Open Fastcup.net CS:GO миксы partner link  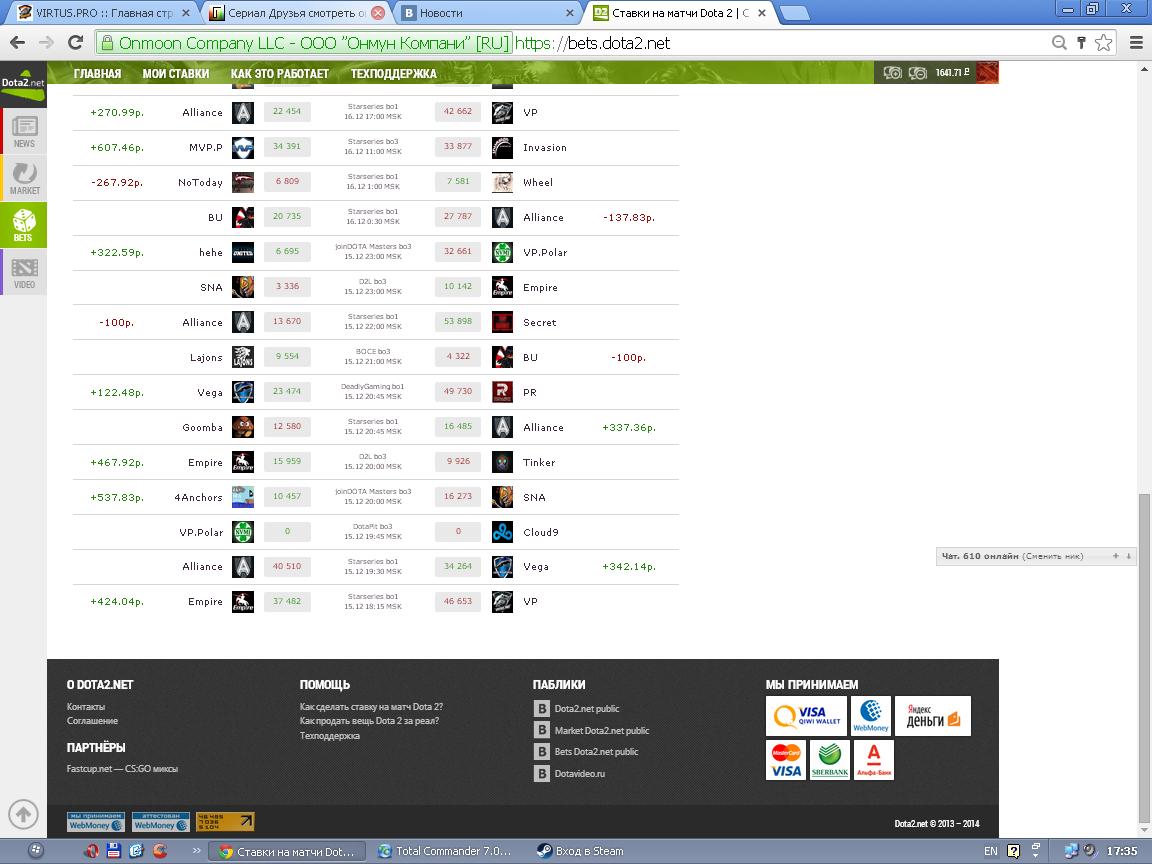[122, 768]
